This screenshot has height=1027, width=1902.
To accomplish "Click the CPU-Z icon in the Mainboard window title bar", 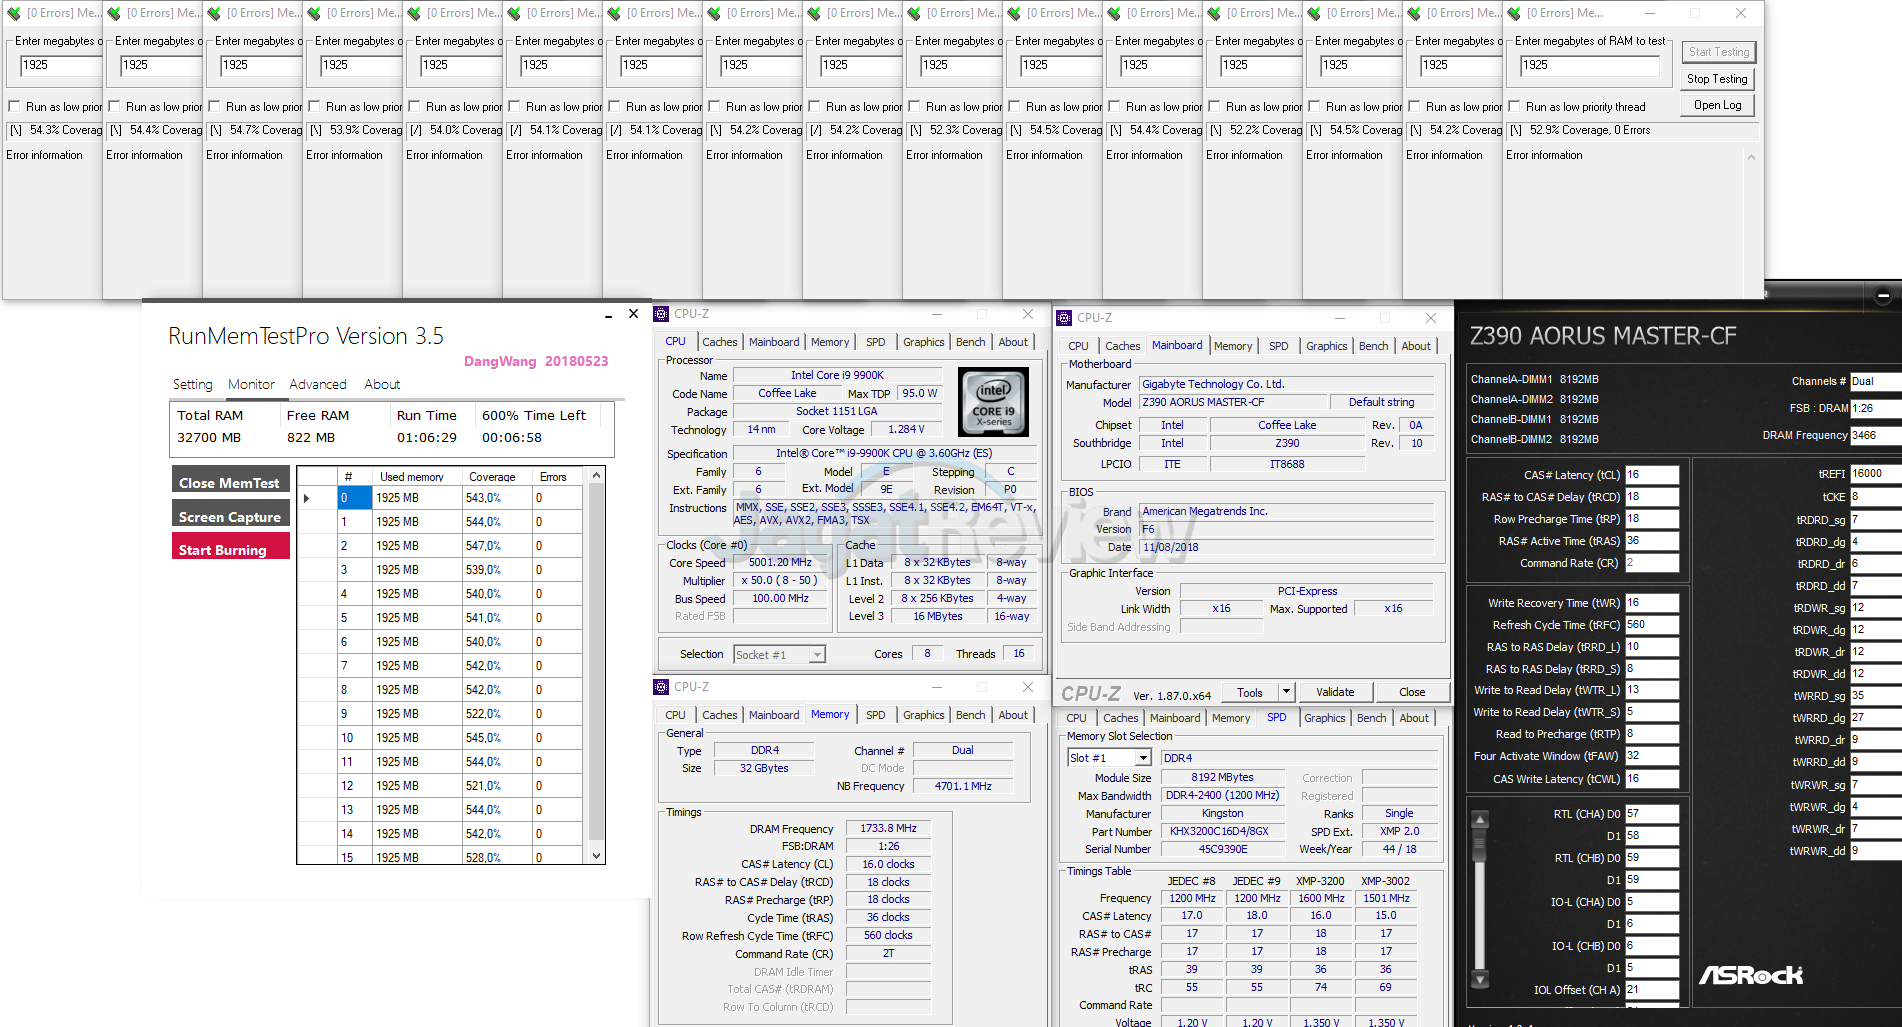I will tap(1064, 318).
